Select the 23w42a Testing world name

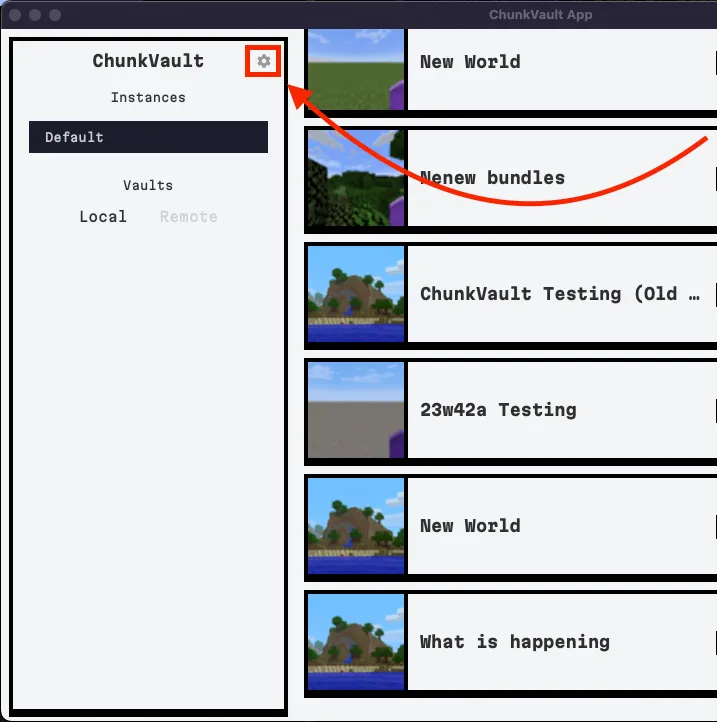pos(498,410)
